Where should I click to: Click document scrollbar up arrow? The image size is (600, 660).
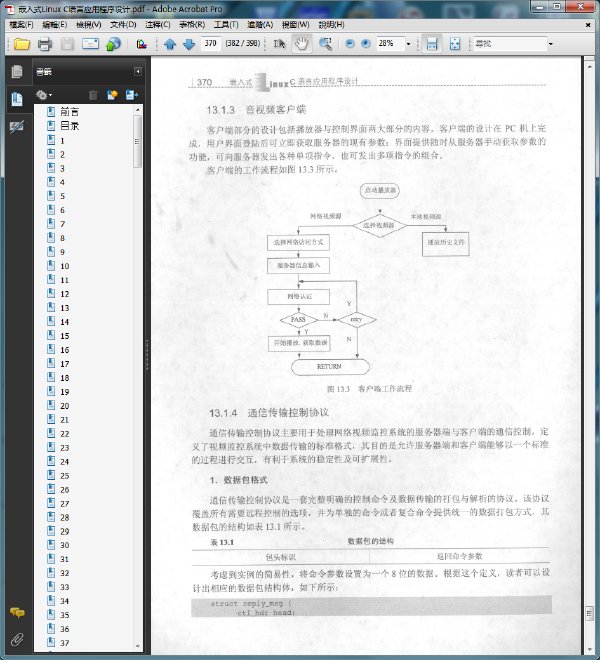click(589, 66)
